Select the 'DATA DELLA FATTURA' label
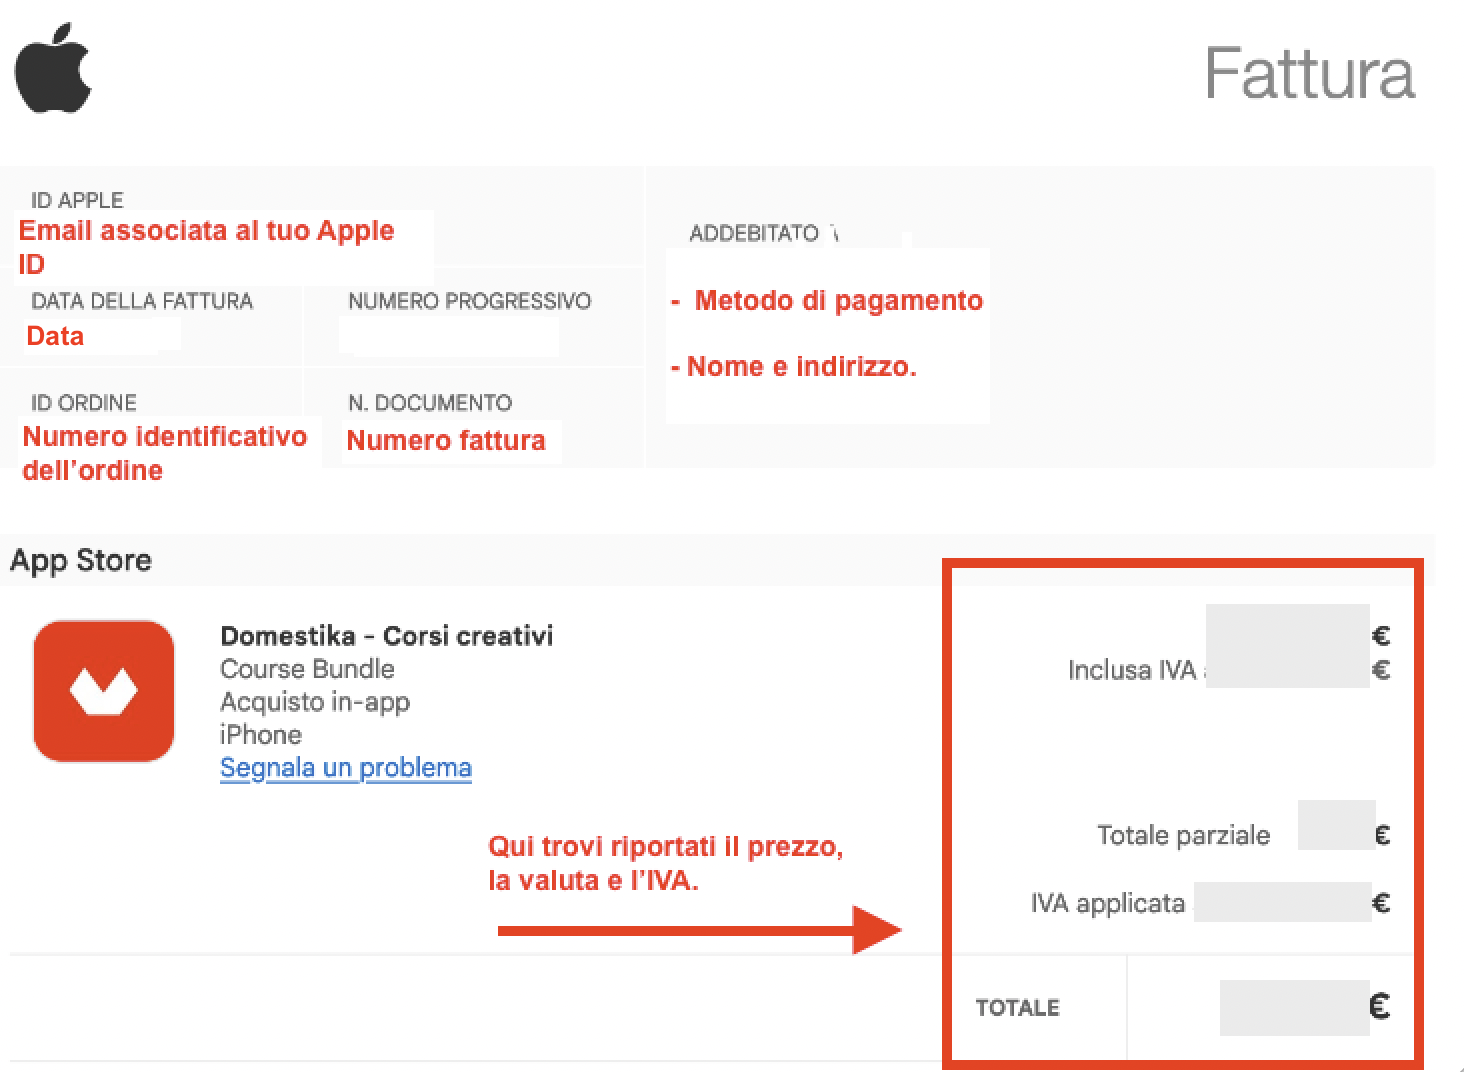This screenshot has width=1464, height=1072. click(x=142, y=301)
